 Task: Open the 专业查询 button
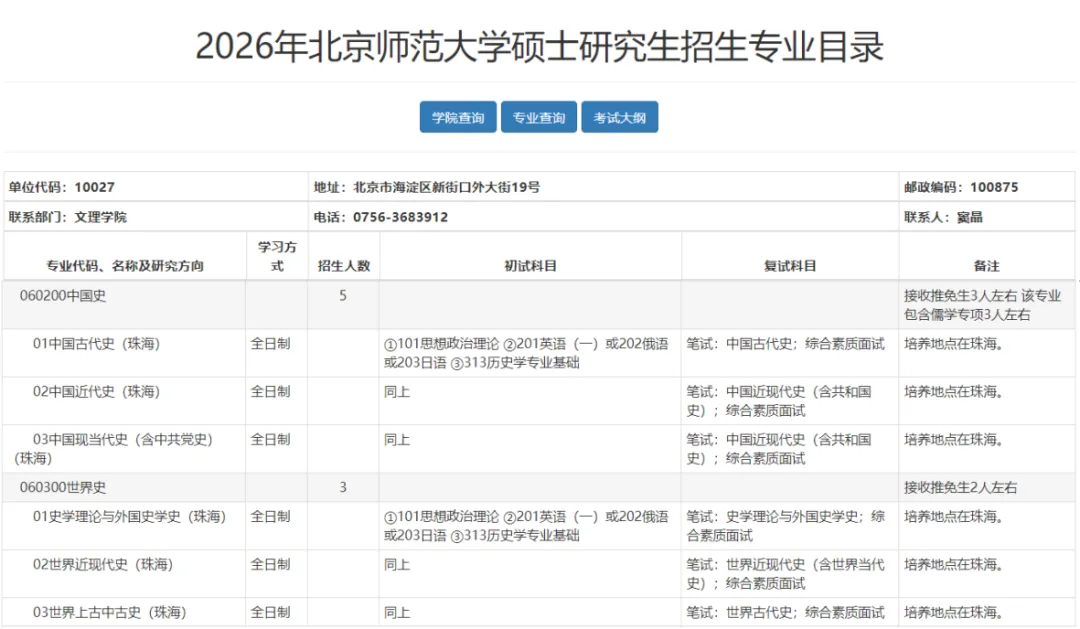click(x=539, y=117)
